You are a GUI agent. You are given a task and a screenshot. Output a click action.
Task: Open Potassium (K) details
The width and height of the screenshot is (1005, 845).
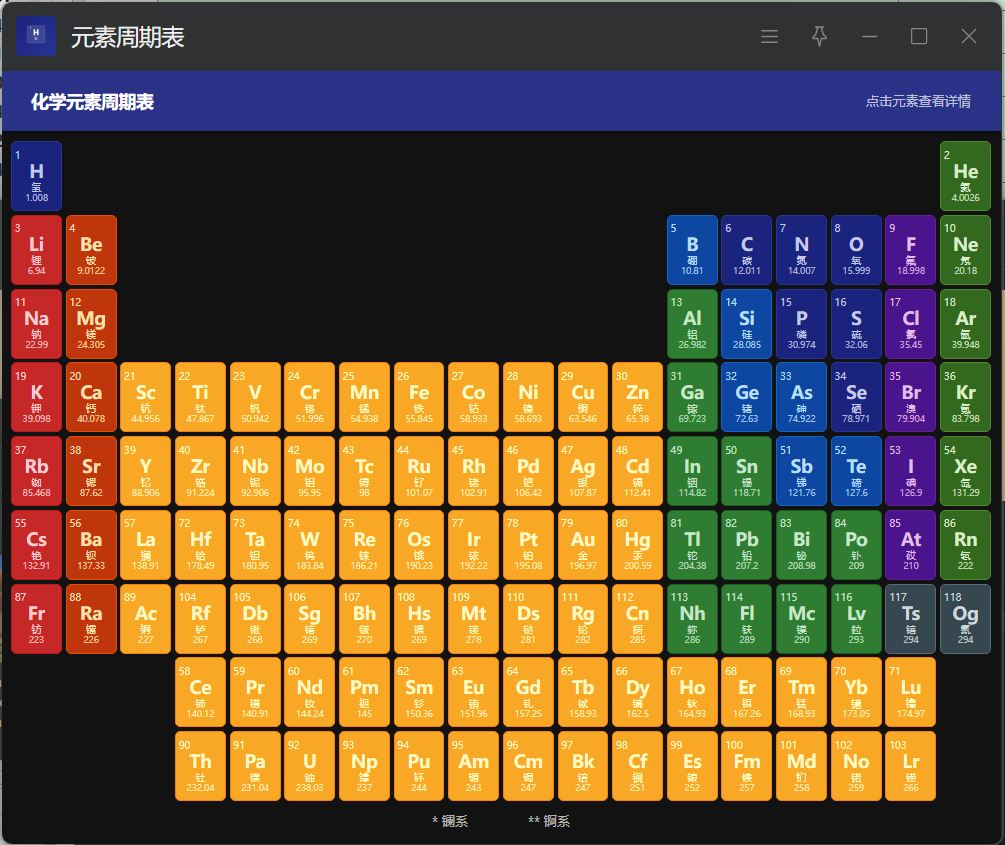(x=37, y=397)
